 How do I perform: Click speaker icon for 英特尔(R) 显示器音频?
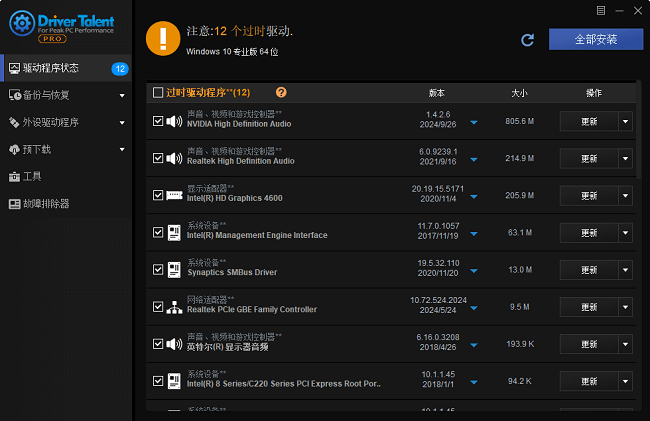point(174,344)
